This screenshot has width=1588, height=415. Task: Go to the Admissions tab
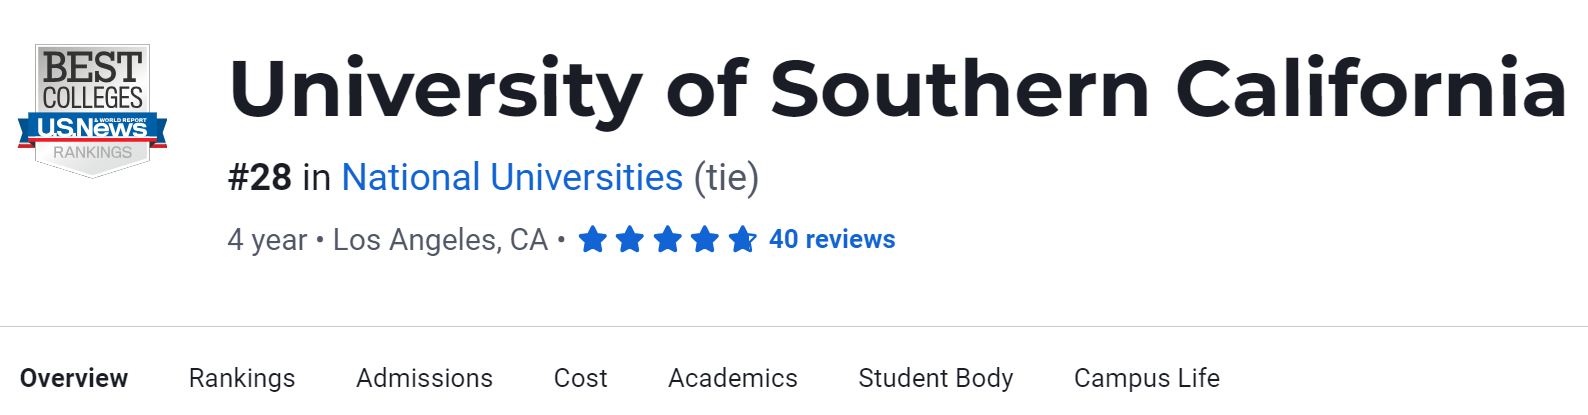pos(424,378)
